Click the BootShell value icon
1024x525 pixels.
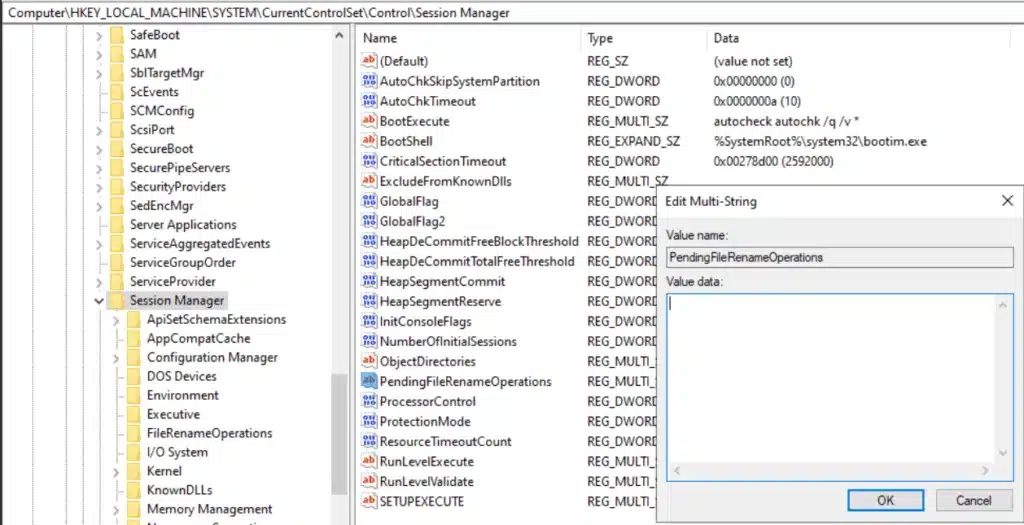click(368, 141)
